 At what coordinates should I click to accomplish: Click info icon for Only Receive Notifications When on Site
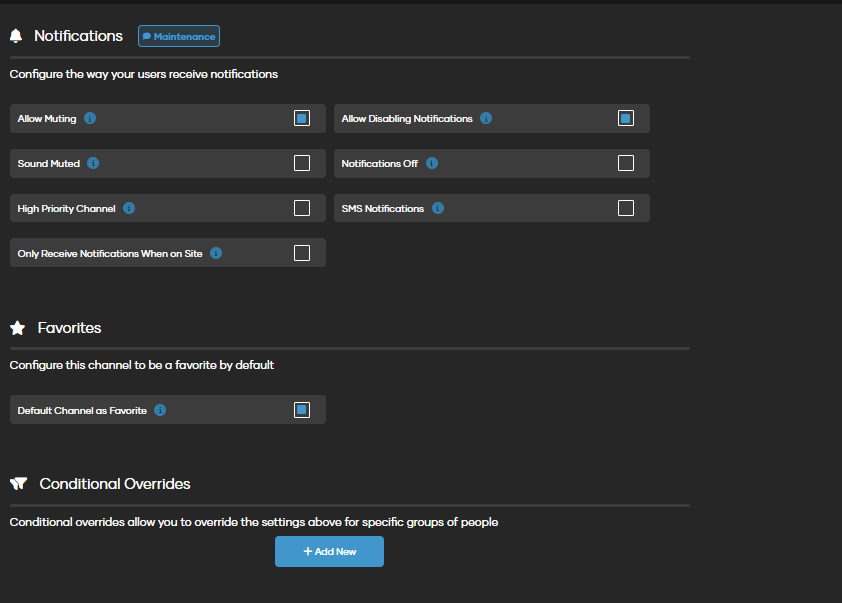coord(216,253)
